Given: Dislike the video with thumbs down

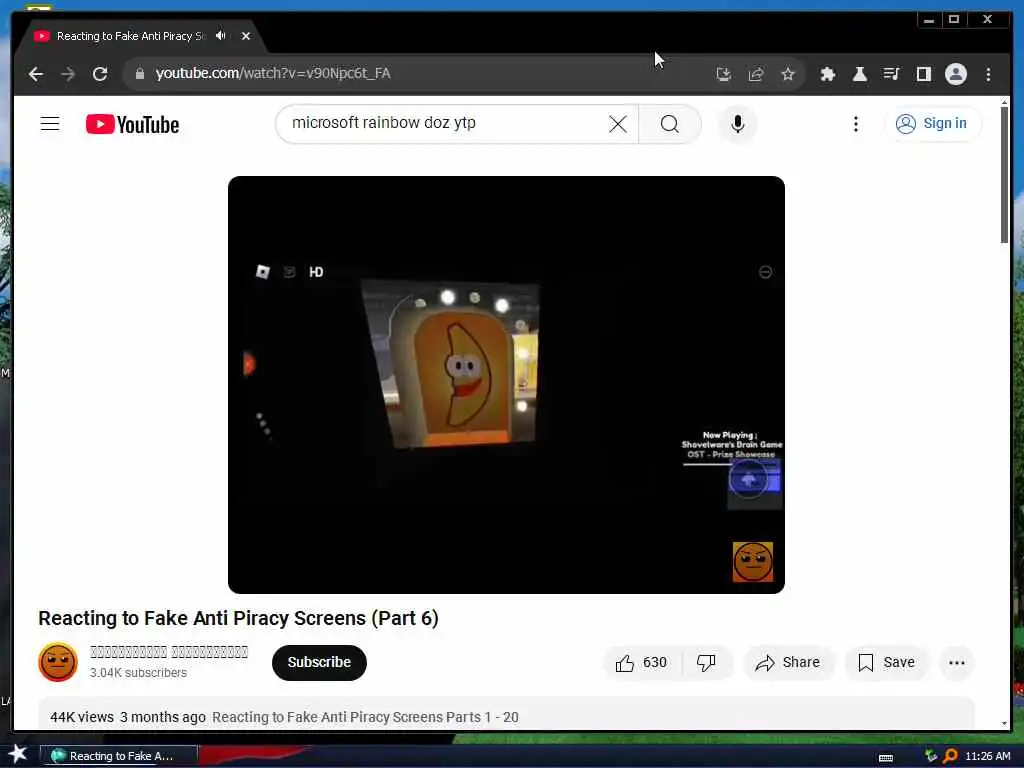Looking at the screenshot, I should click(707, 663).
